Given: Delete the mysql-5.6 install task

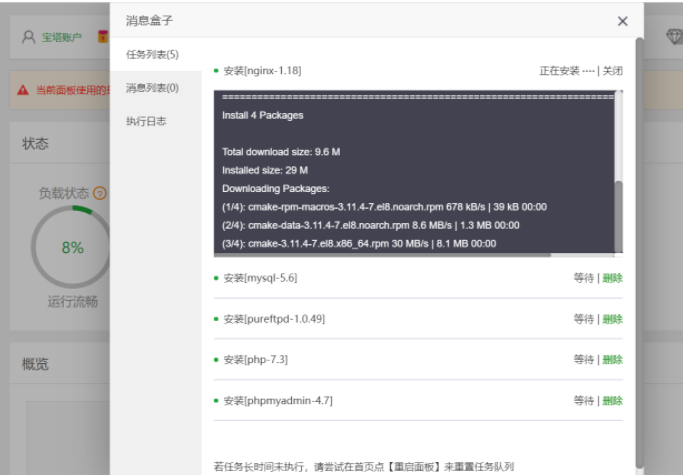Looking at the screenshot, I should point(612,278).
